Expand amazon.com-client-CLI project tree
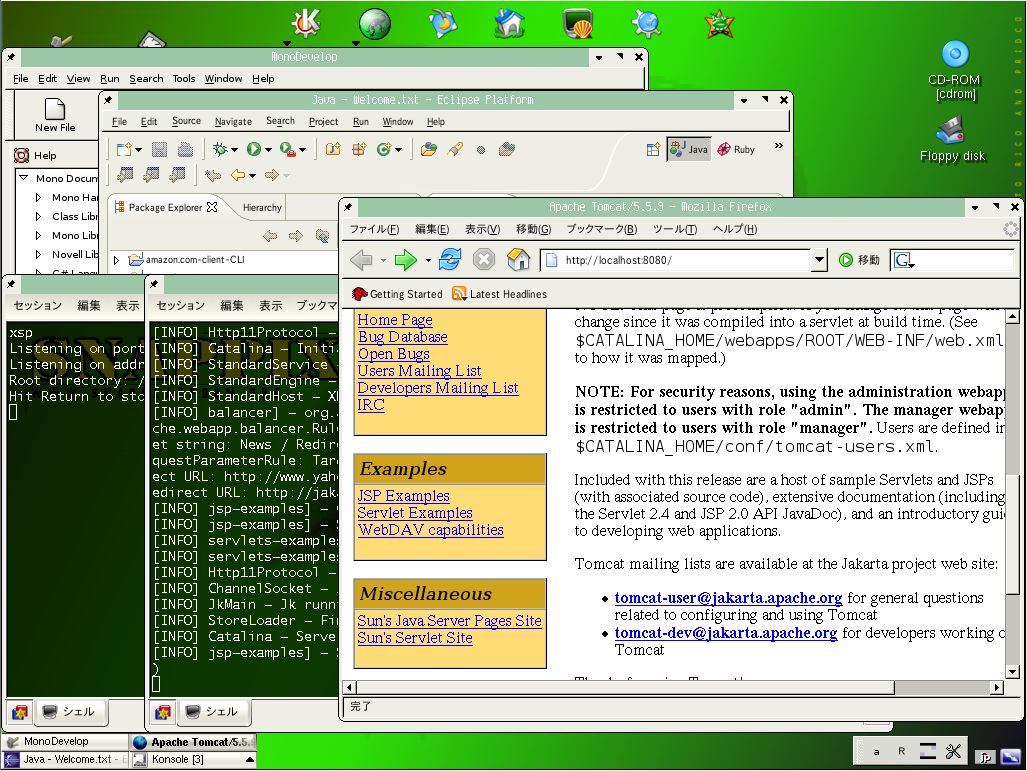 tap(117, 260)
